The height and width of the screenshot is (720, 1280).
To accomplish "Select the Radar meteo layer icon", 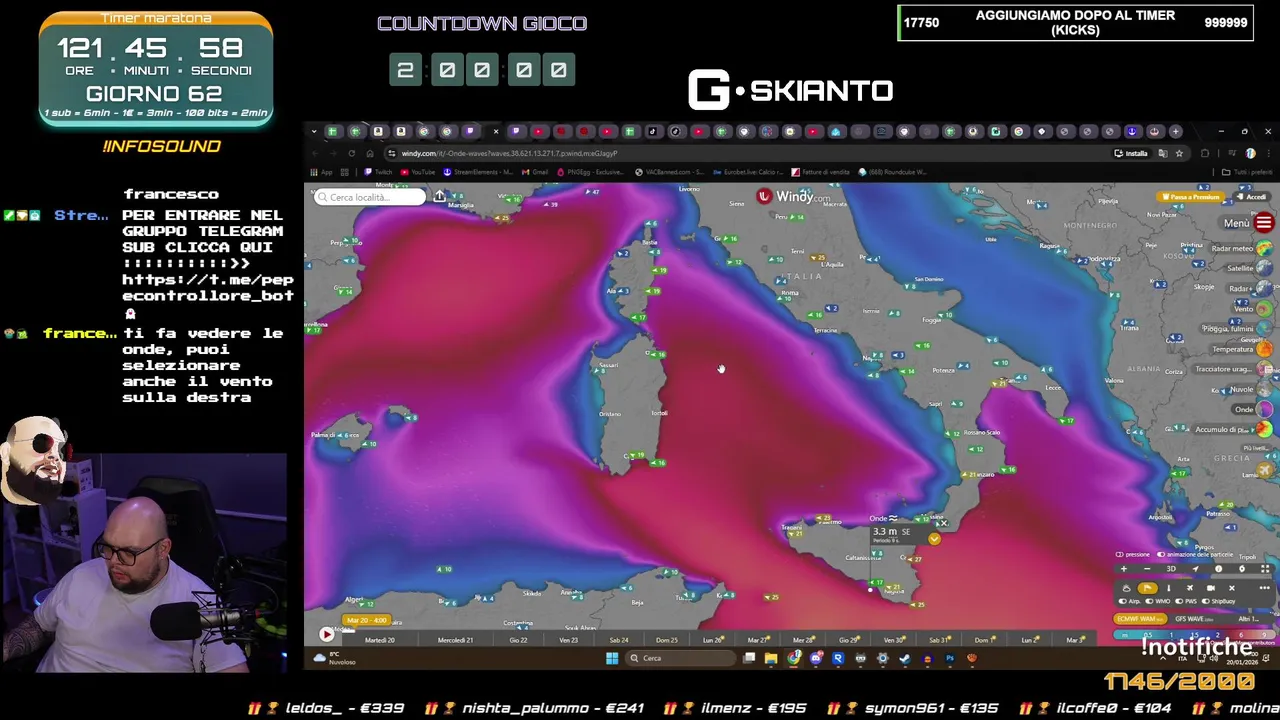I will pyautogui.click(x=1264, y=248).
